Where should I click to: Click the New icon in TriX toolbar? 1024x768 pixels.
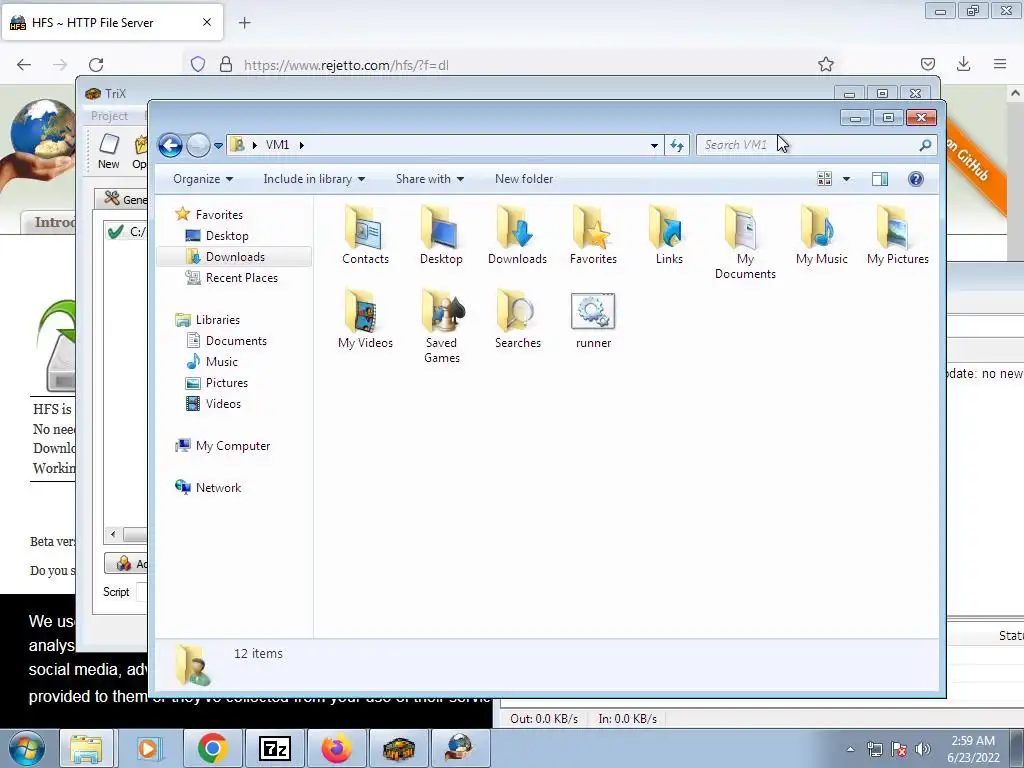108,152
